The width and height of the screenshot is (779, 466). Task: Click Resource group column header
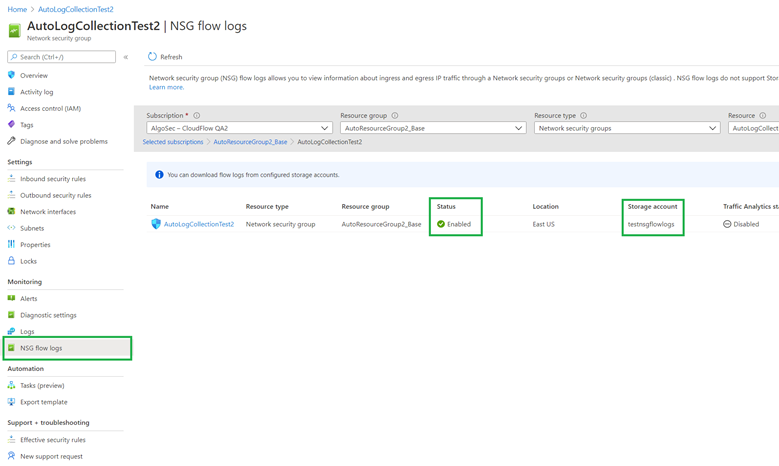[x=365, y=206]
